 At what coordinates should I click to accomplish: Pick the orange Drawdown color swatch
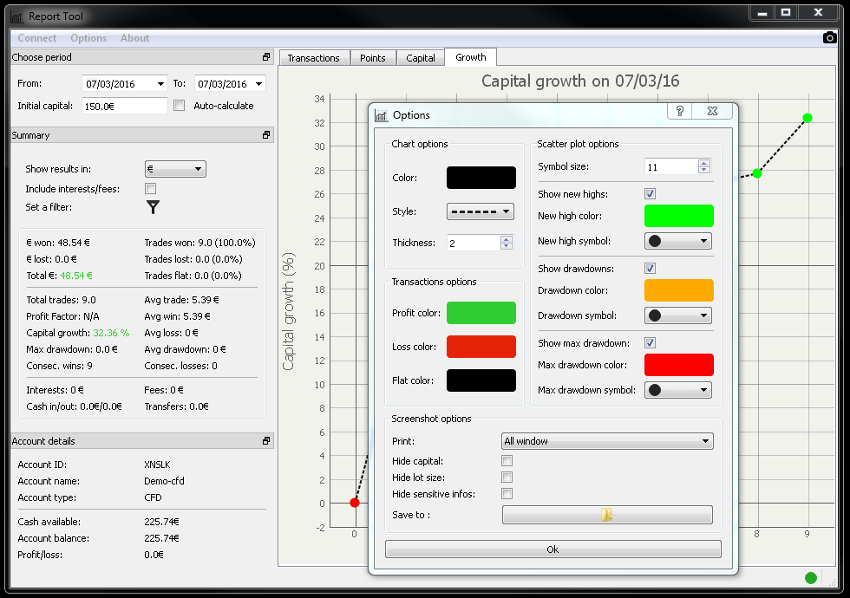click(x=679, y=290)
